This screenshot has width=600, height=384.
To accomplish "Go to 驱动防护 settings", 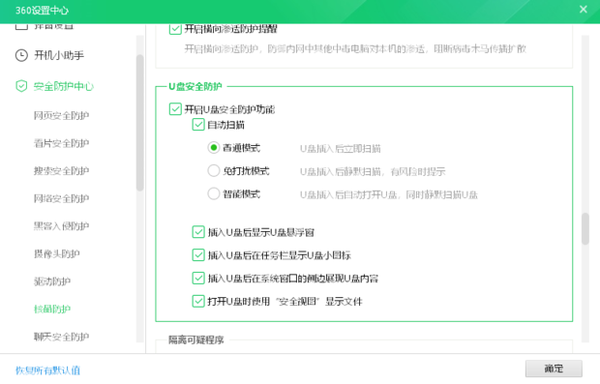I will (x=52, y=281).
